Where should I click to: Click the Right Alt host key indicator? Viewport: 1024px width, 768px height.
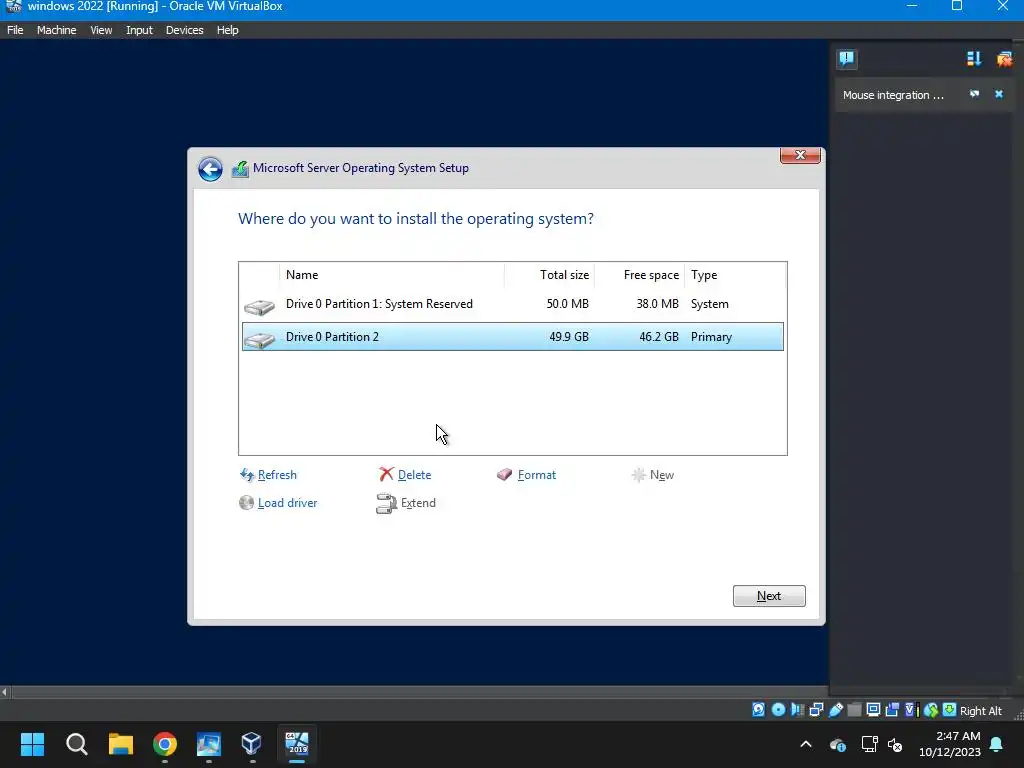980,711
